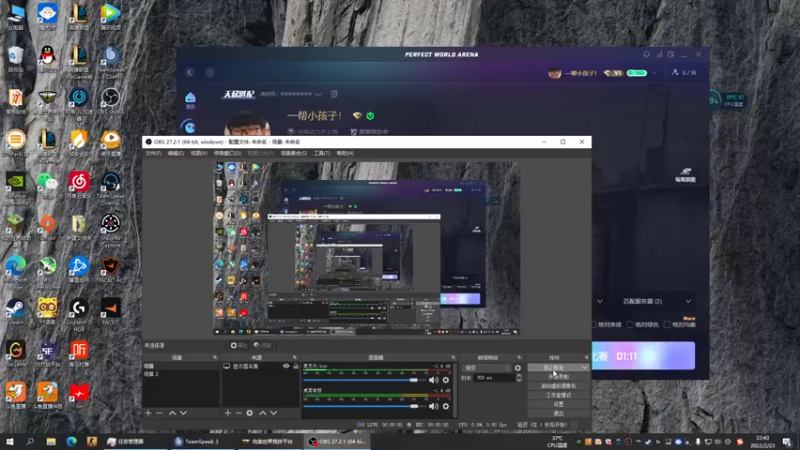Move scene down in Scenes panel
Image resolution: width=800 pixels, height=450 pixels.
click(x=183, y=413)
